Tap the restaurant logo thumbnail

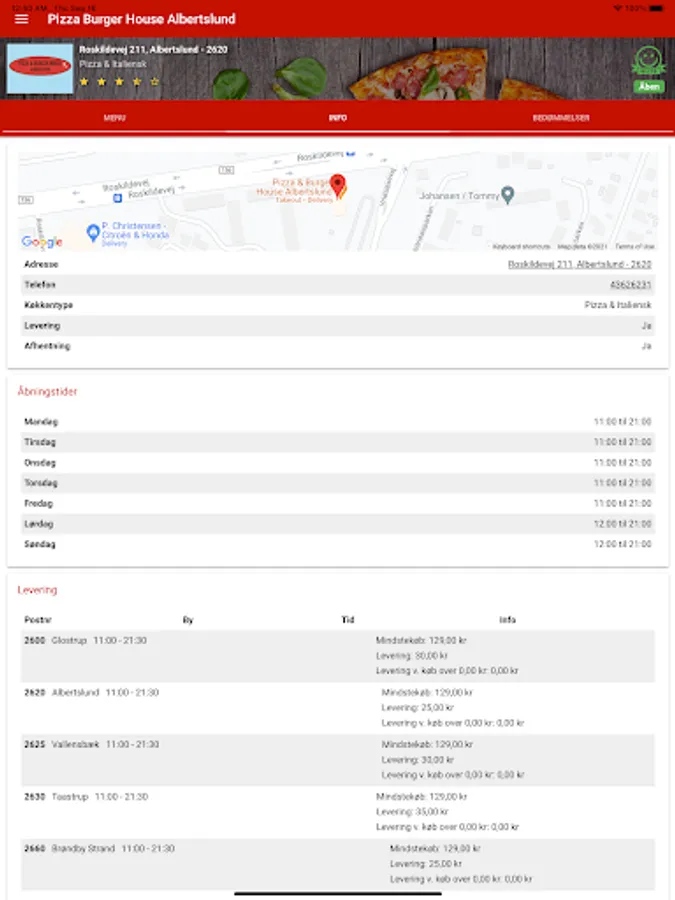pos(40,68)
